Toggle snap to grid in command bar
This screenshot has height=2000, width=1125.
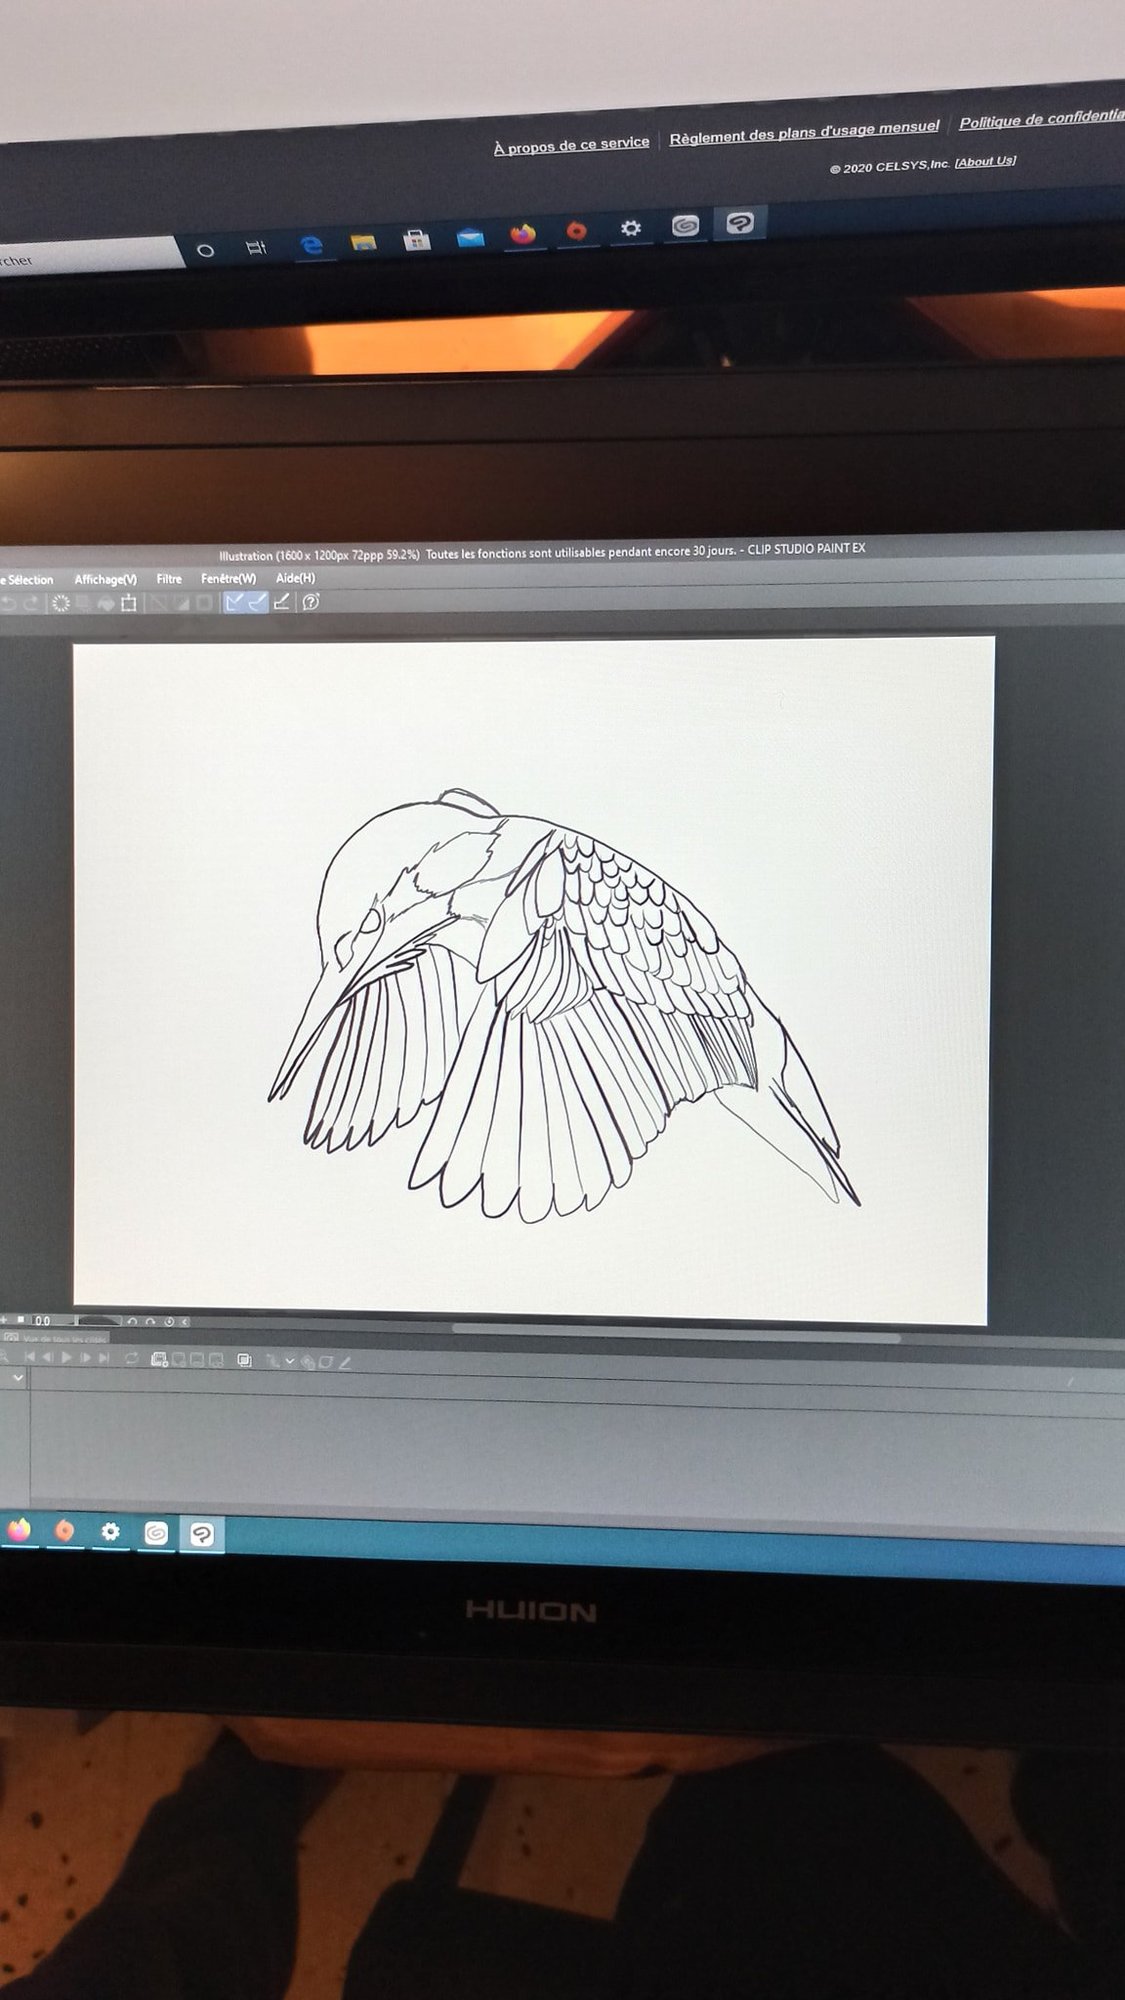(282, 602)
